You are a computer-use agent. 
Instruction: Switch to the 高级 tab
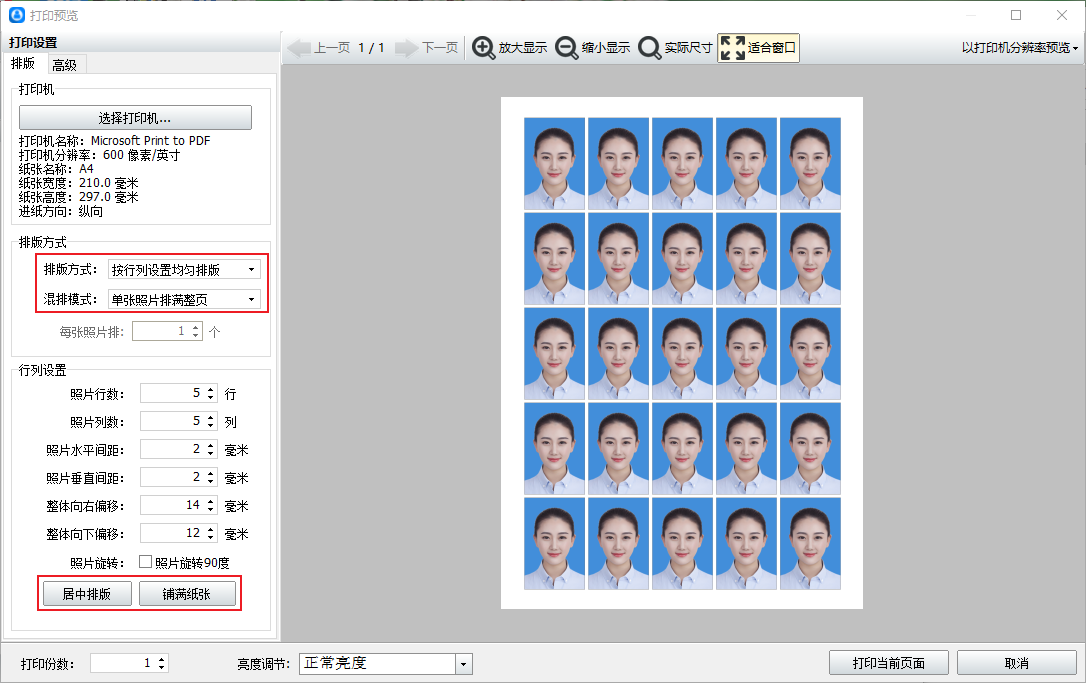pyautogui.click(x=65, y=65)
